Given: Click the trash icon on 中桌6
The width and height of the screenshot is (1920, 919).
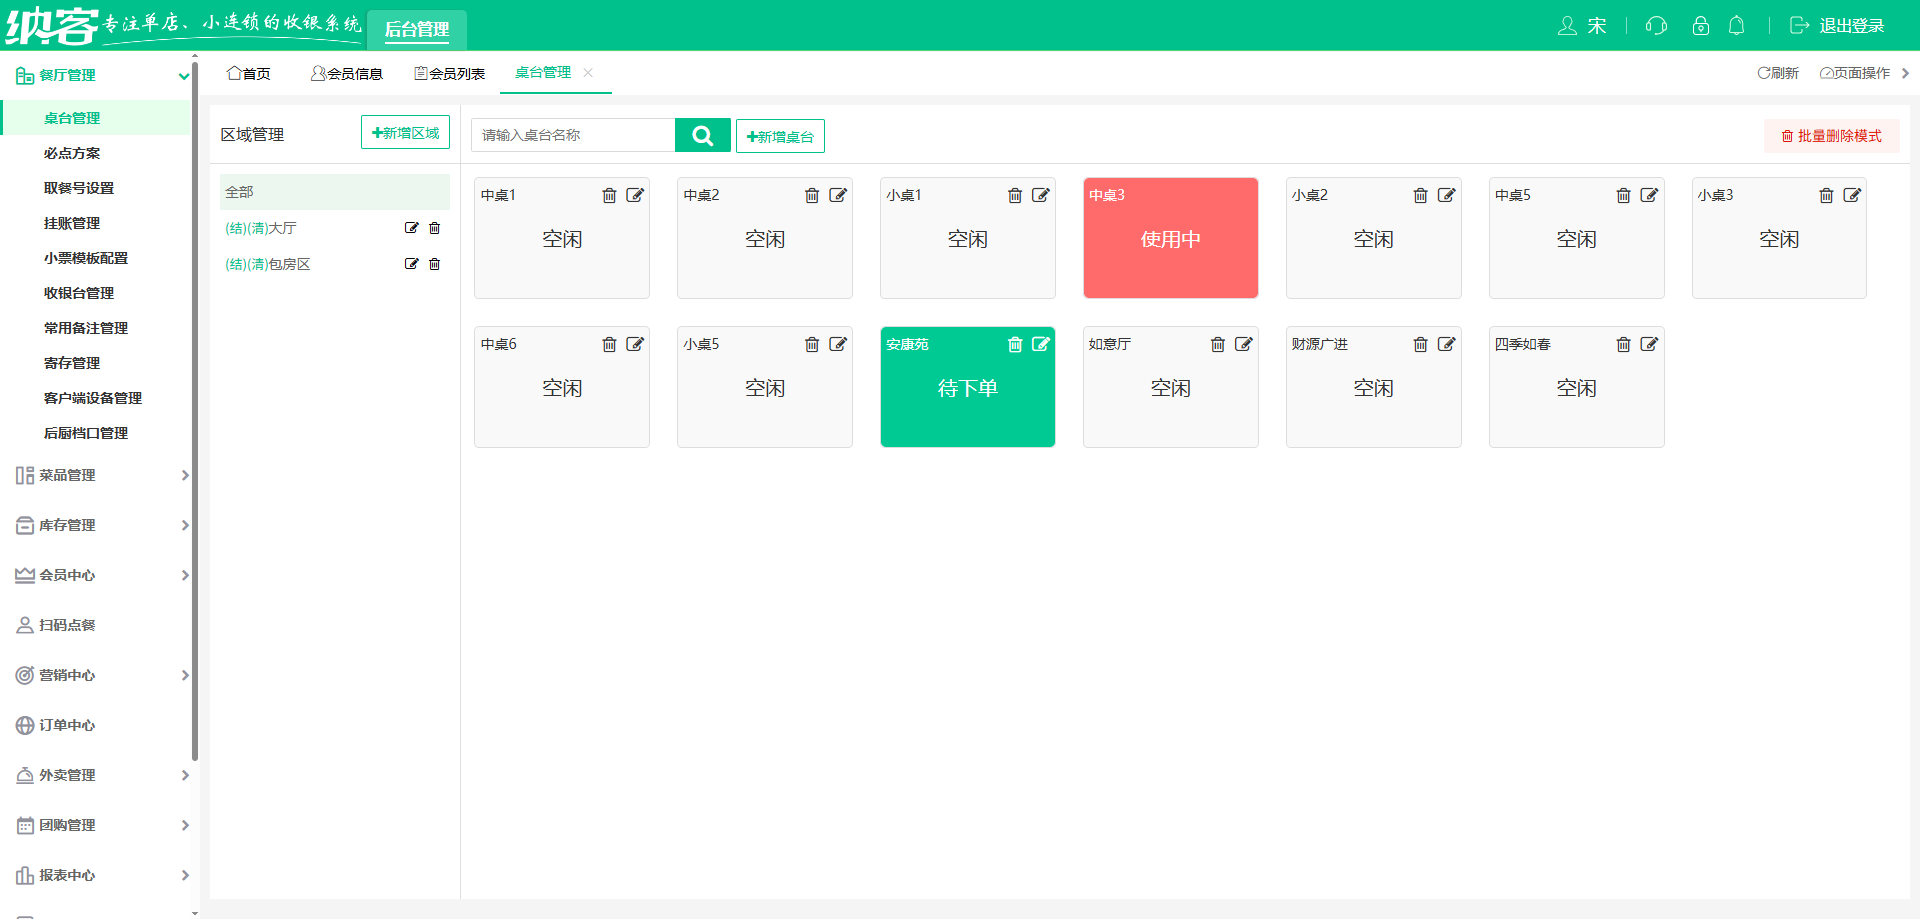Looking at the screenshot, I should [609, 344].
